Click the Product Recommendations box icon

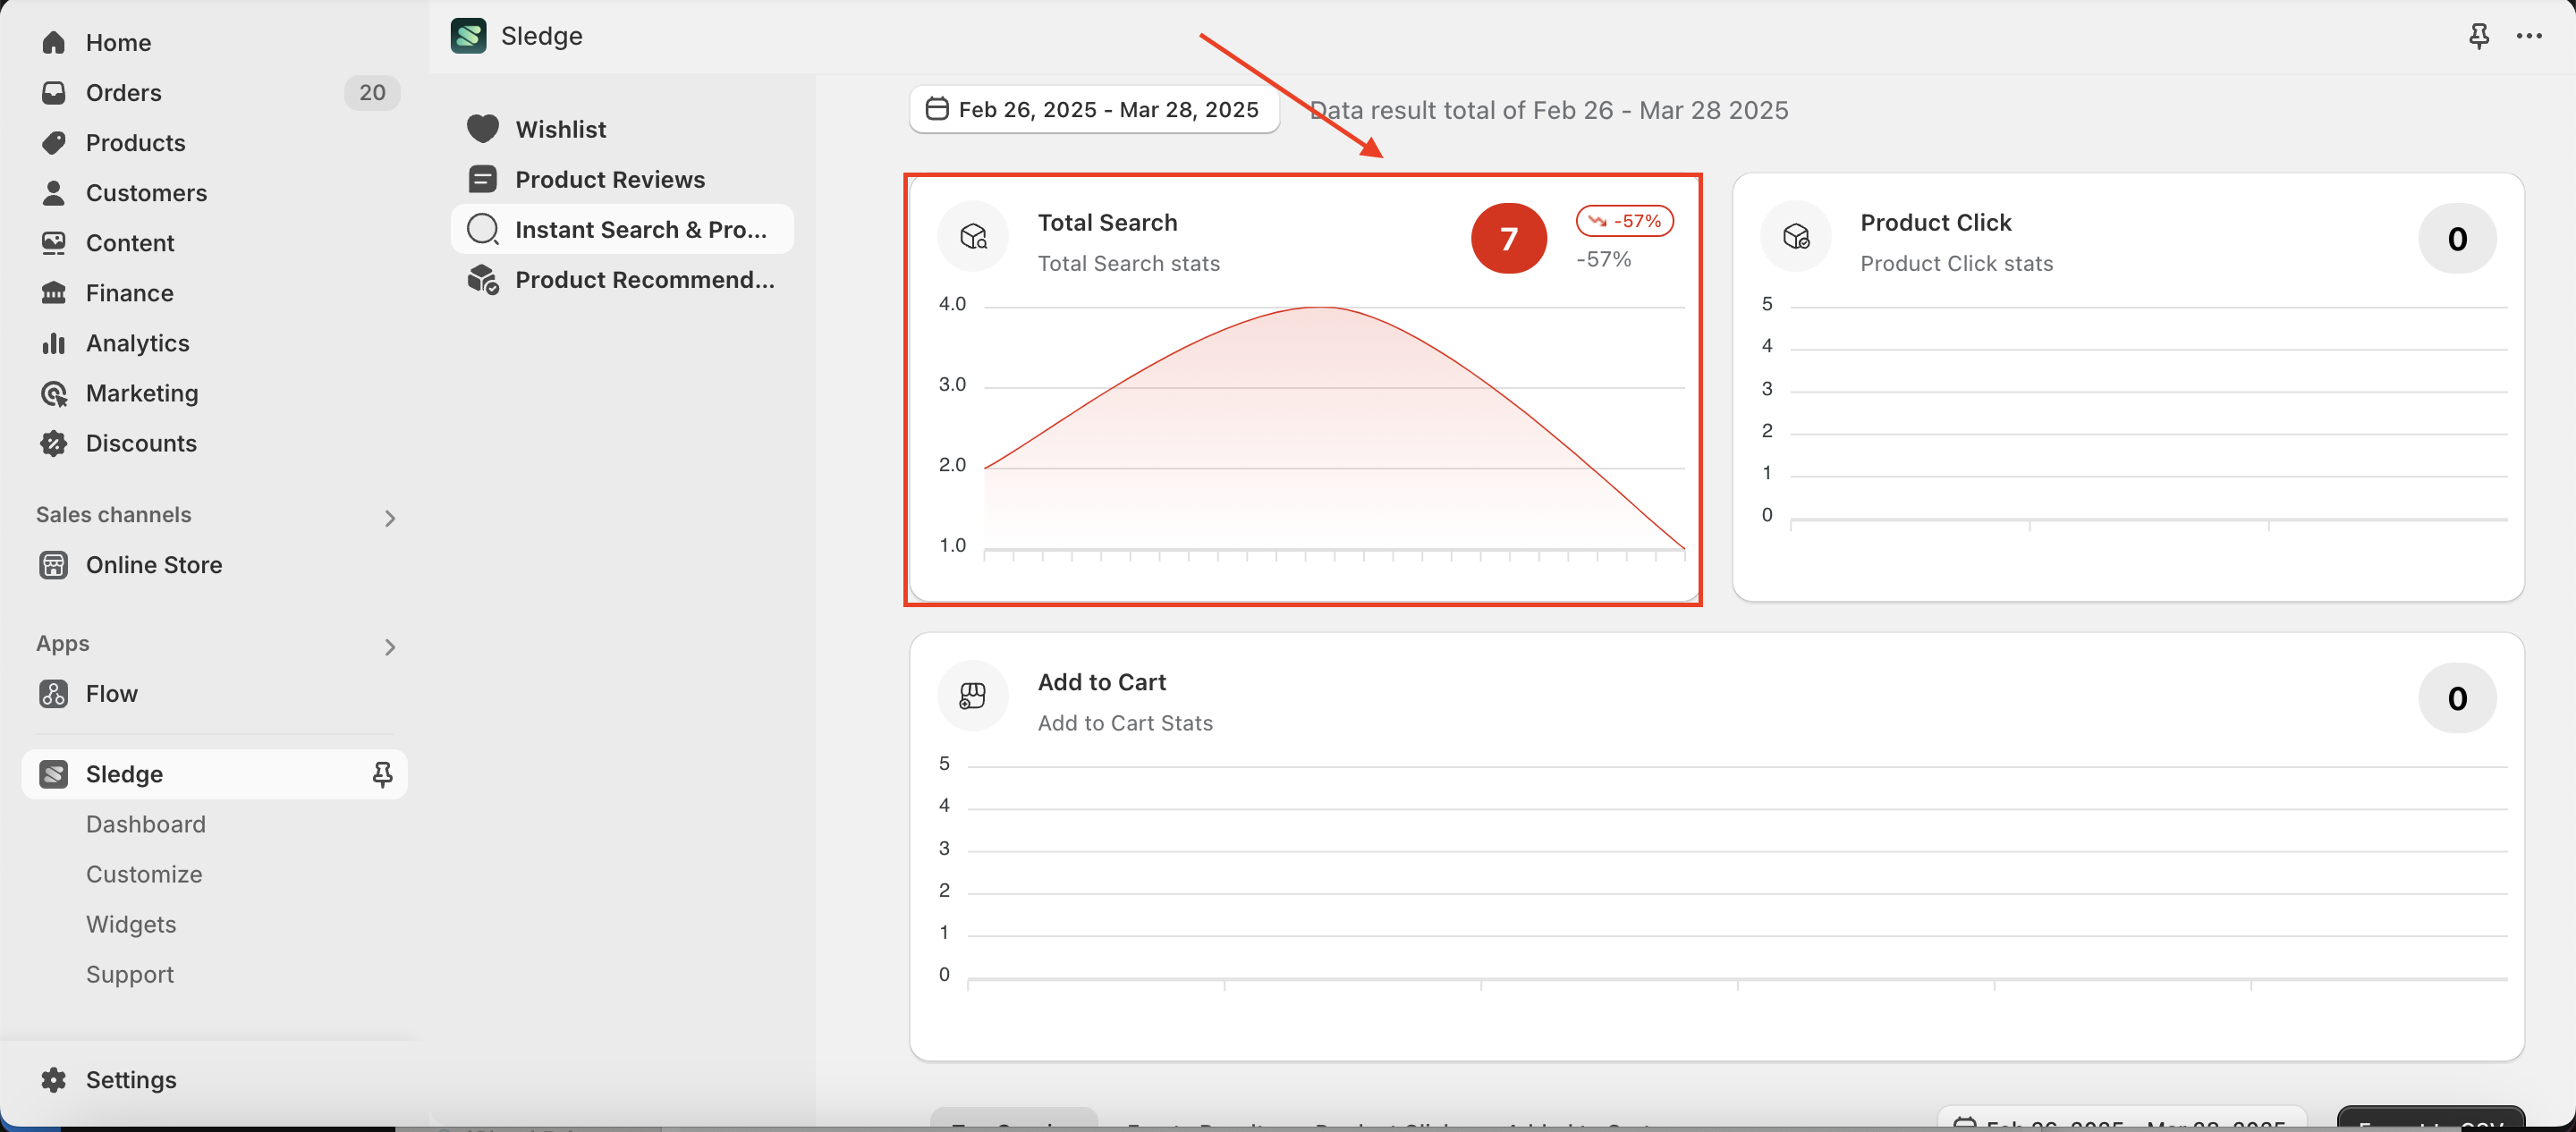483,280
